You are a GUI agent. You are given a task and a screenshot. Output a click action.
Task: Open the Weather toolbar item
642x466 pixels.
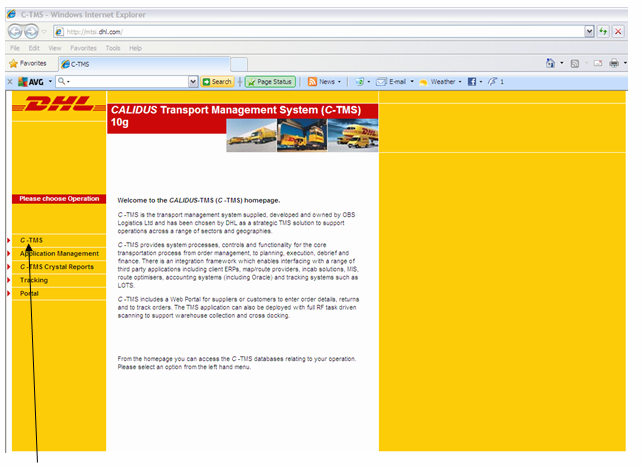point(437,82)
